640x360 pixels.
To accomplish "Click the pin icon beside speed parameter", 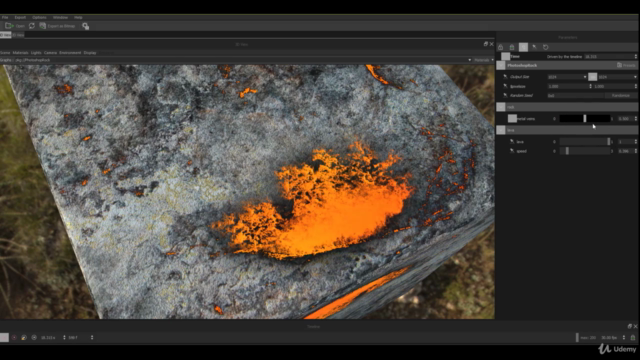I will pos(512,151).
